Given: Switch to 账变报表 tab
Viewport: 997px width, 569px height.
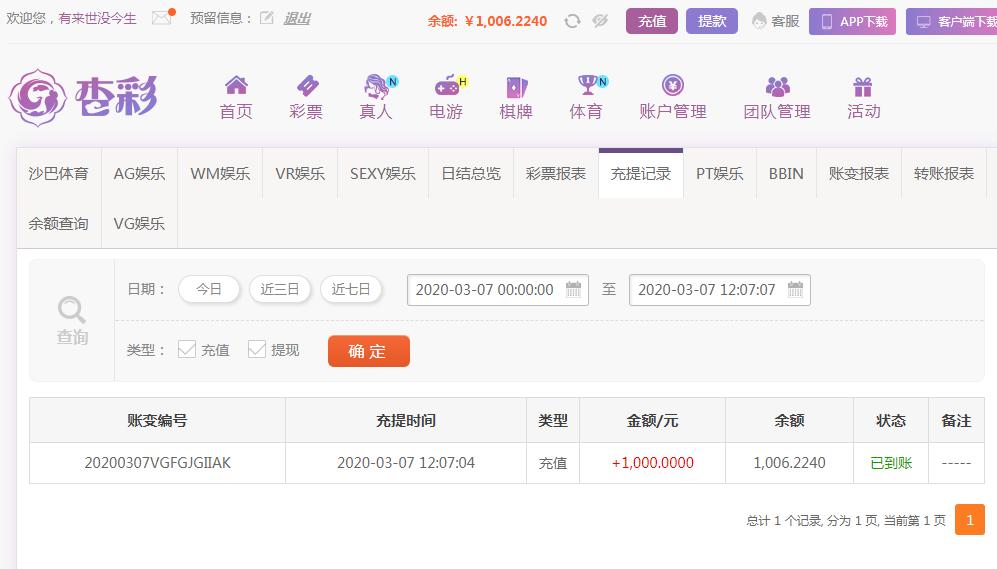Looking at the screenshot, I should click(859, 174).
